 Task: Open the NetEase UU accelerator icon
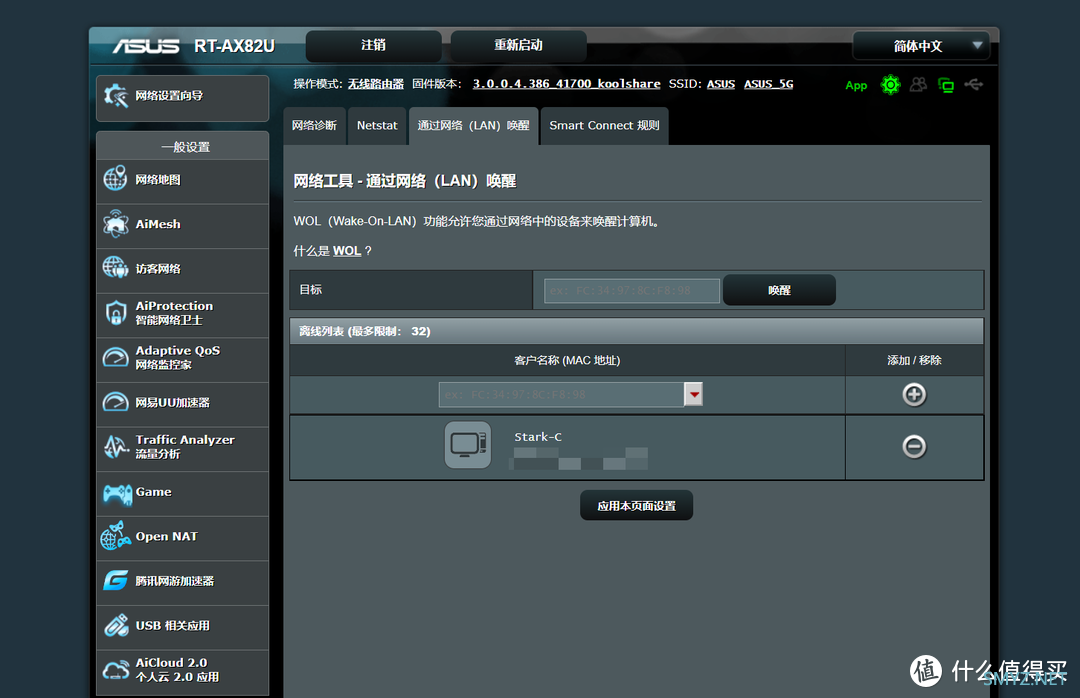[116, 402]
